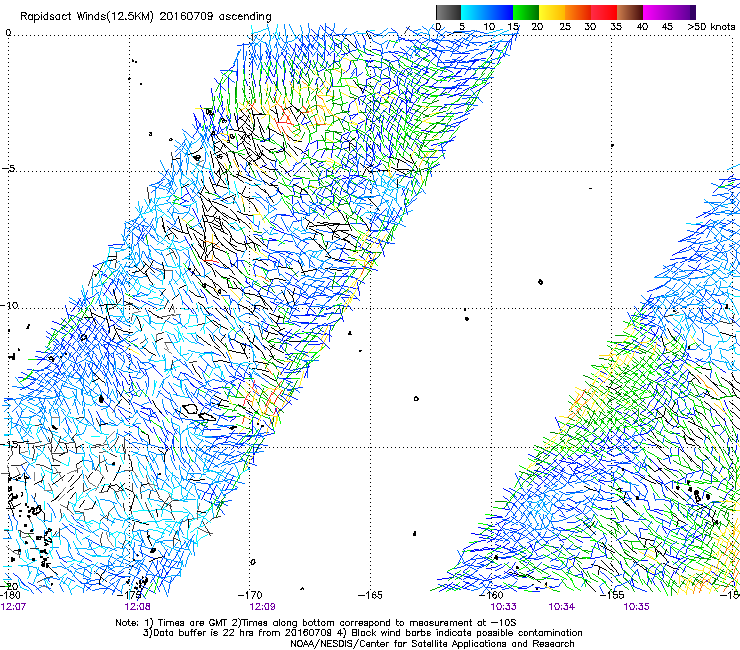Click the ">50 knots" legend label
Viewport: 740px width, 650px height.
coord(711,27)
